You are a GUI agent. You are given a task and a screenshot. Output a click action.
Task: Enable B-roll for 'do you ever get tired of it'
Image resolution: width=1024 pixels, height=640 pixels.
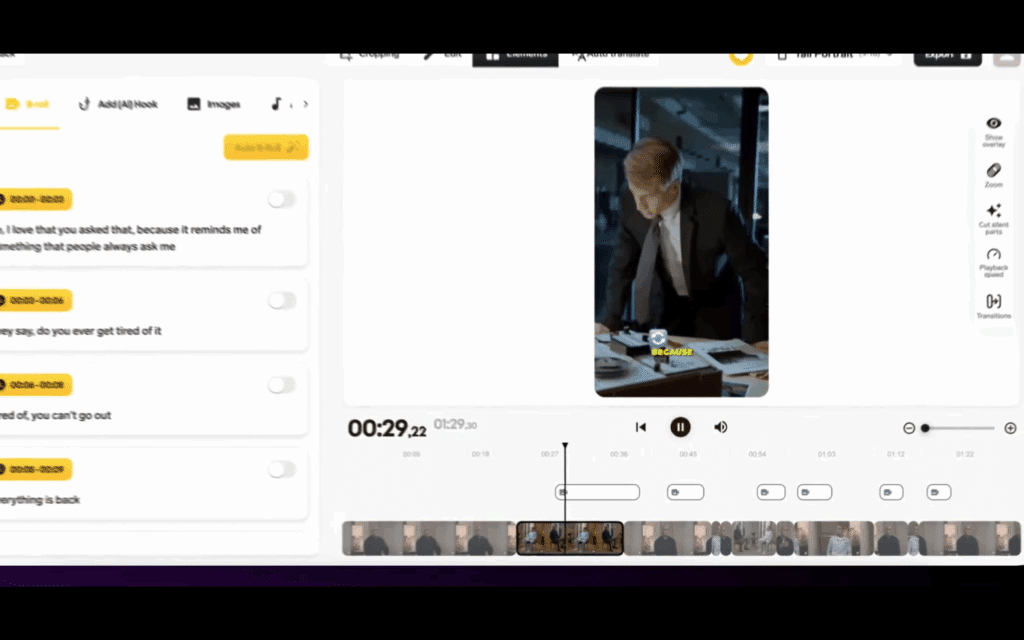click(282, 300)
